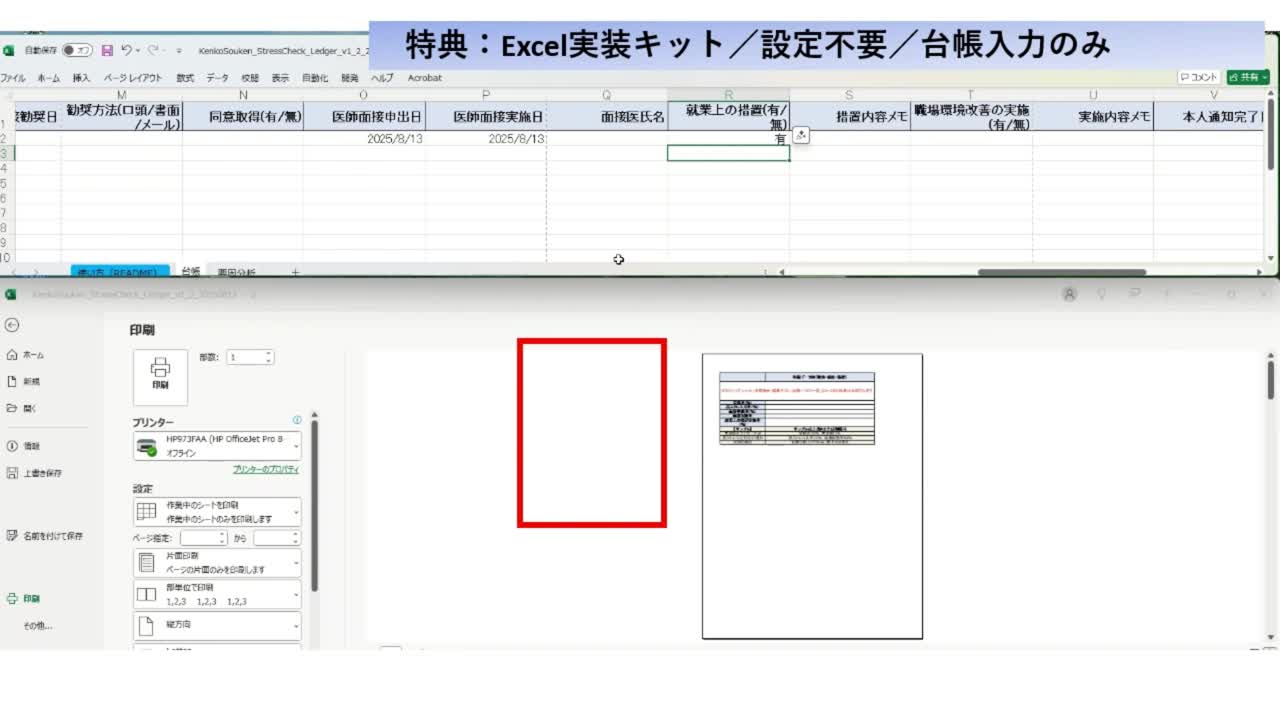Open the 部単位で印刷 collation dropdown
Image resolution: width=1280 pixels, height=720 pixels.
coord(217,595)
